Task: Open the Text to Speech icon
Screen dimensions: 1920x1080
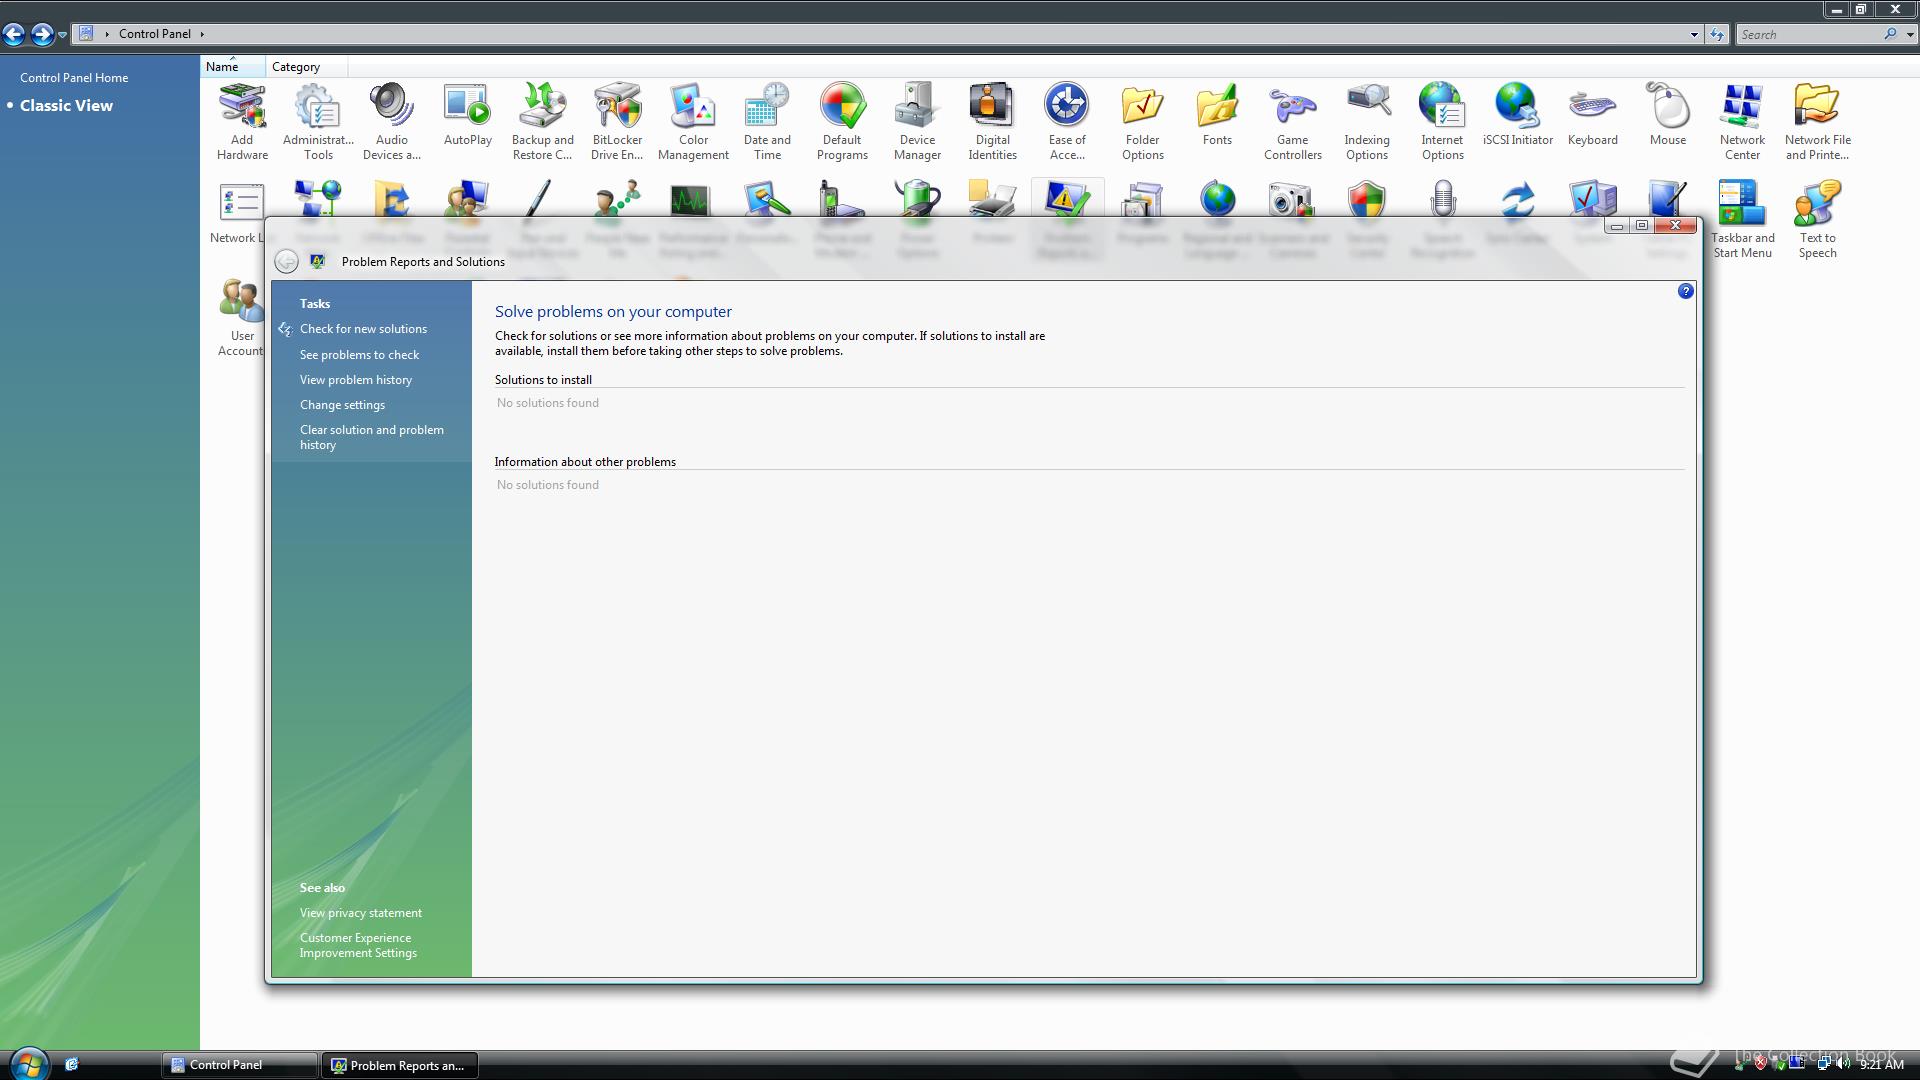Action: click(1817, 219)
